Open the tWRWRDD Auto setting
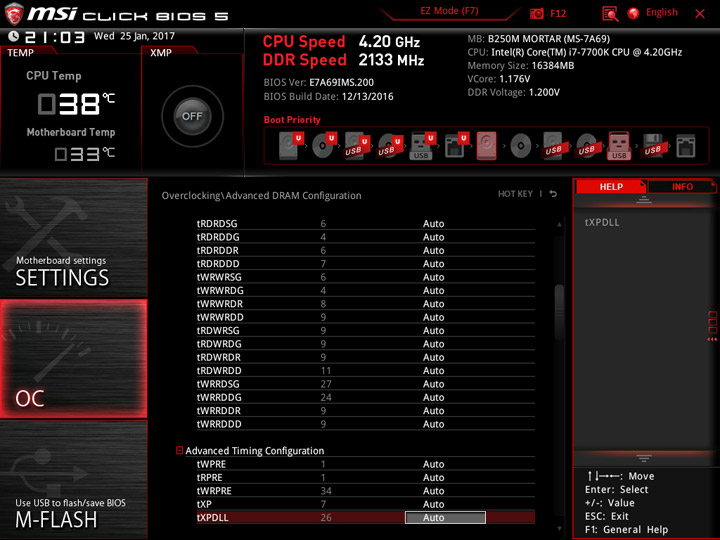Image resolution: width=720 pixels, height=540 pixels. point(433,317)
